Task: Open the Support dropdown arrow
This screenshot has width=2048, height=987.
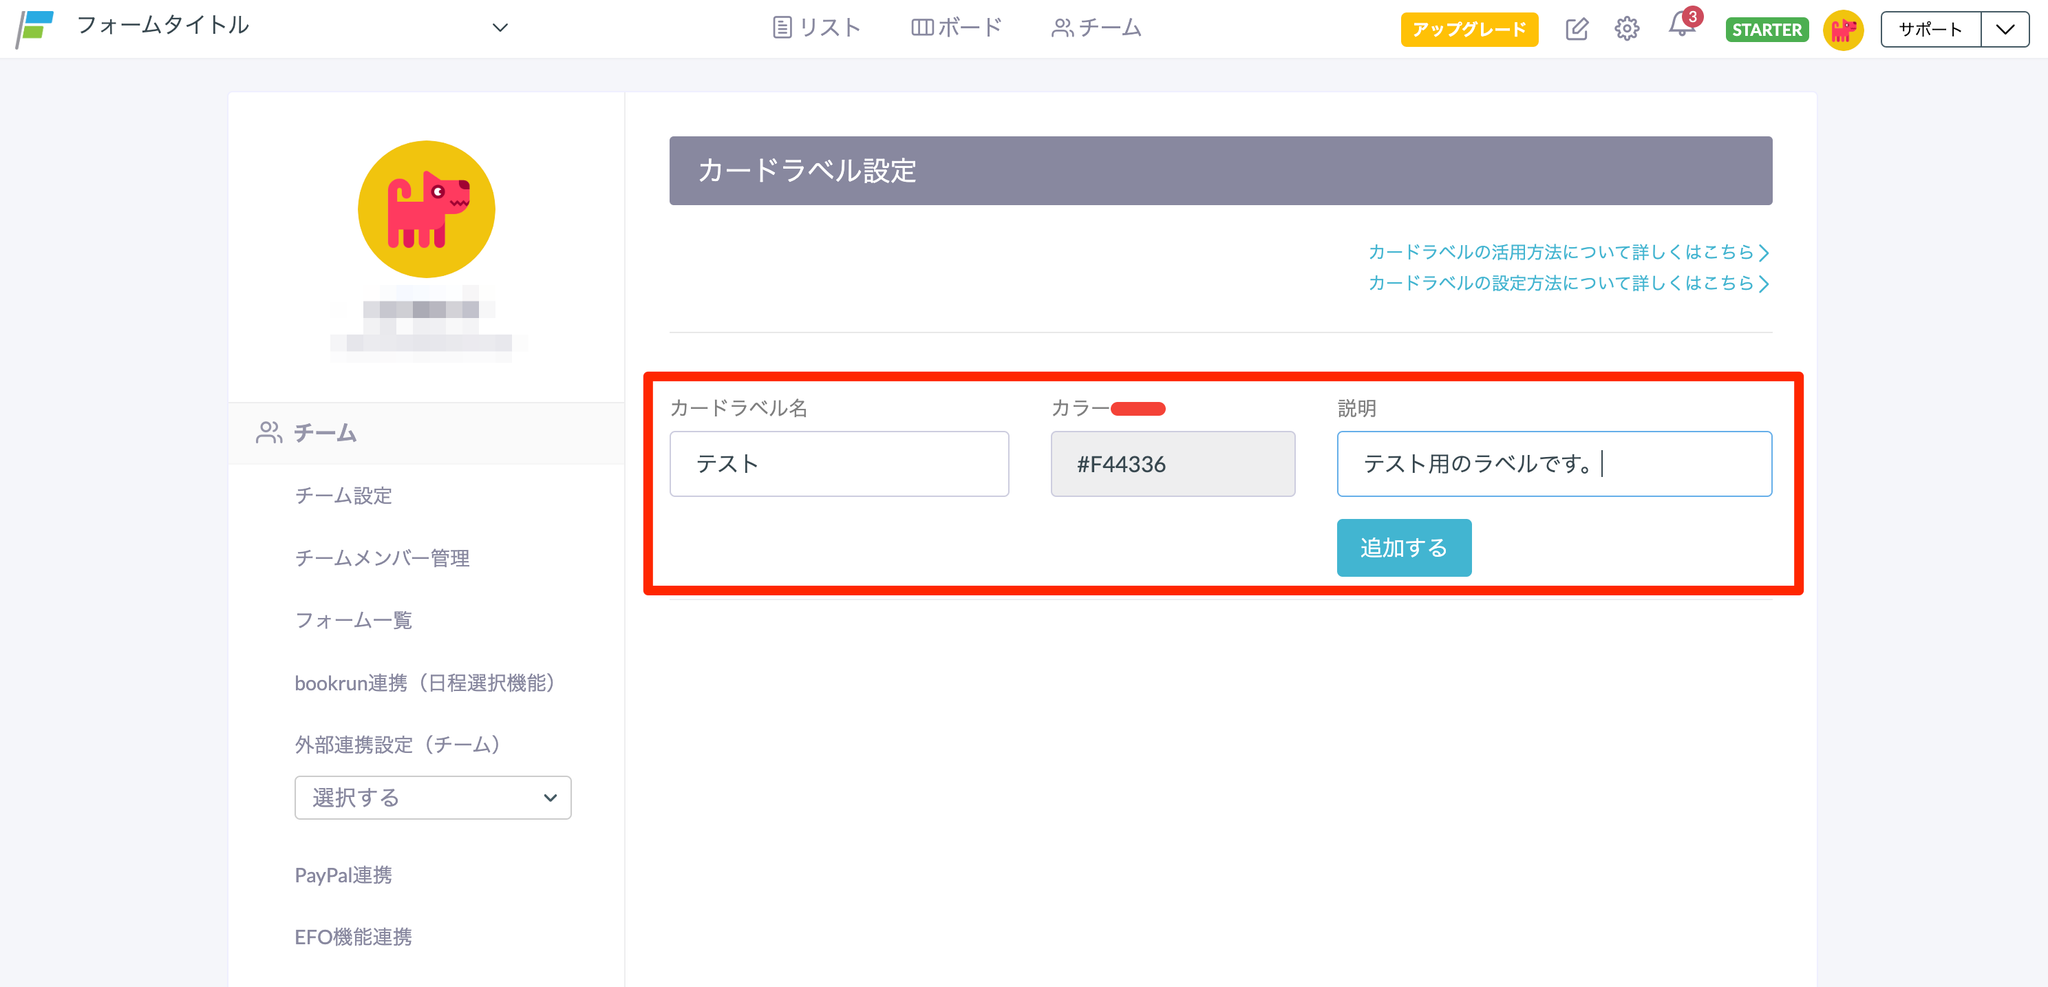Action: 2005,29
